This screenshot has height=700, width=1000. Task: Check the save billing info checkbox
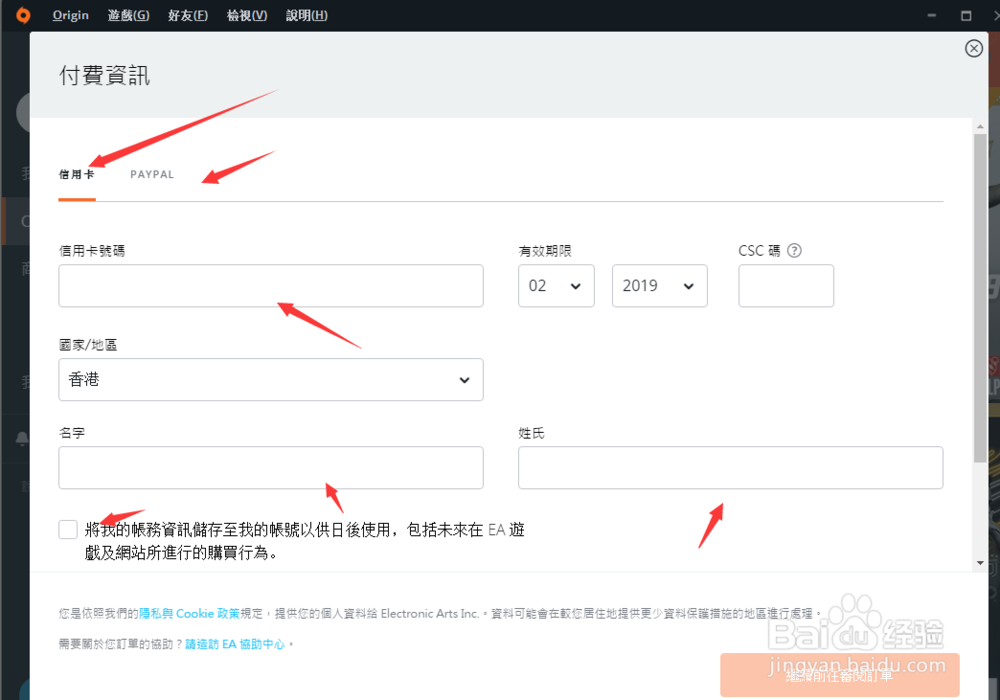tap(68, 529)
